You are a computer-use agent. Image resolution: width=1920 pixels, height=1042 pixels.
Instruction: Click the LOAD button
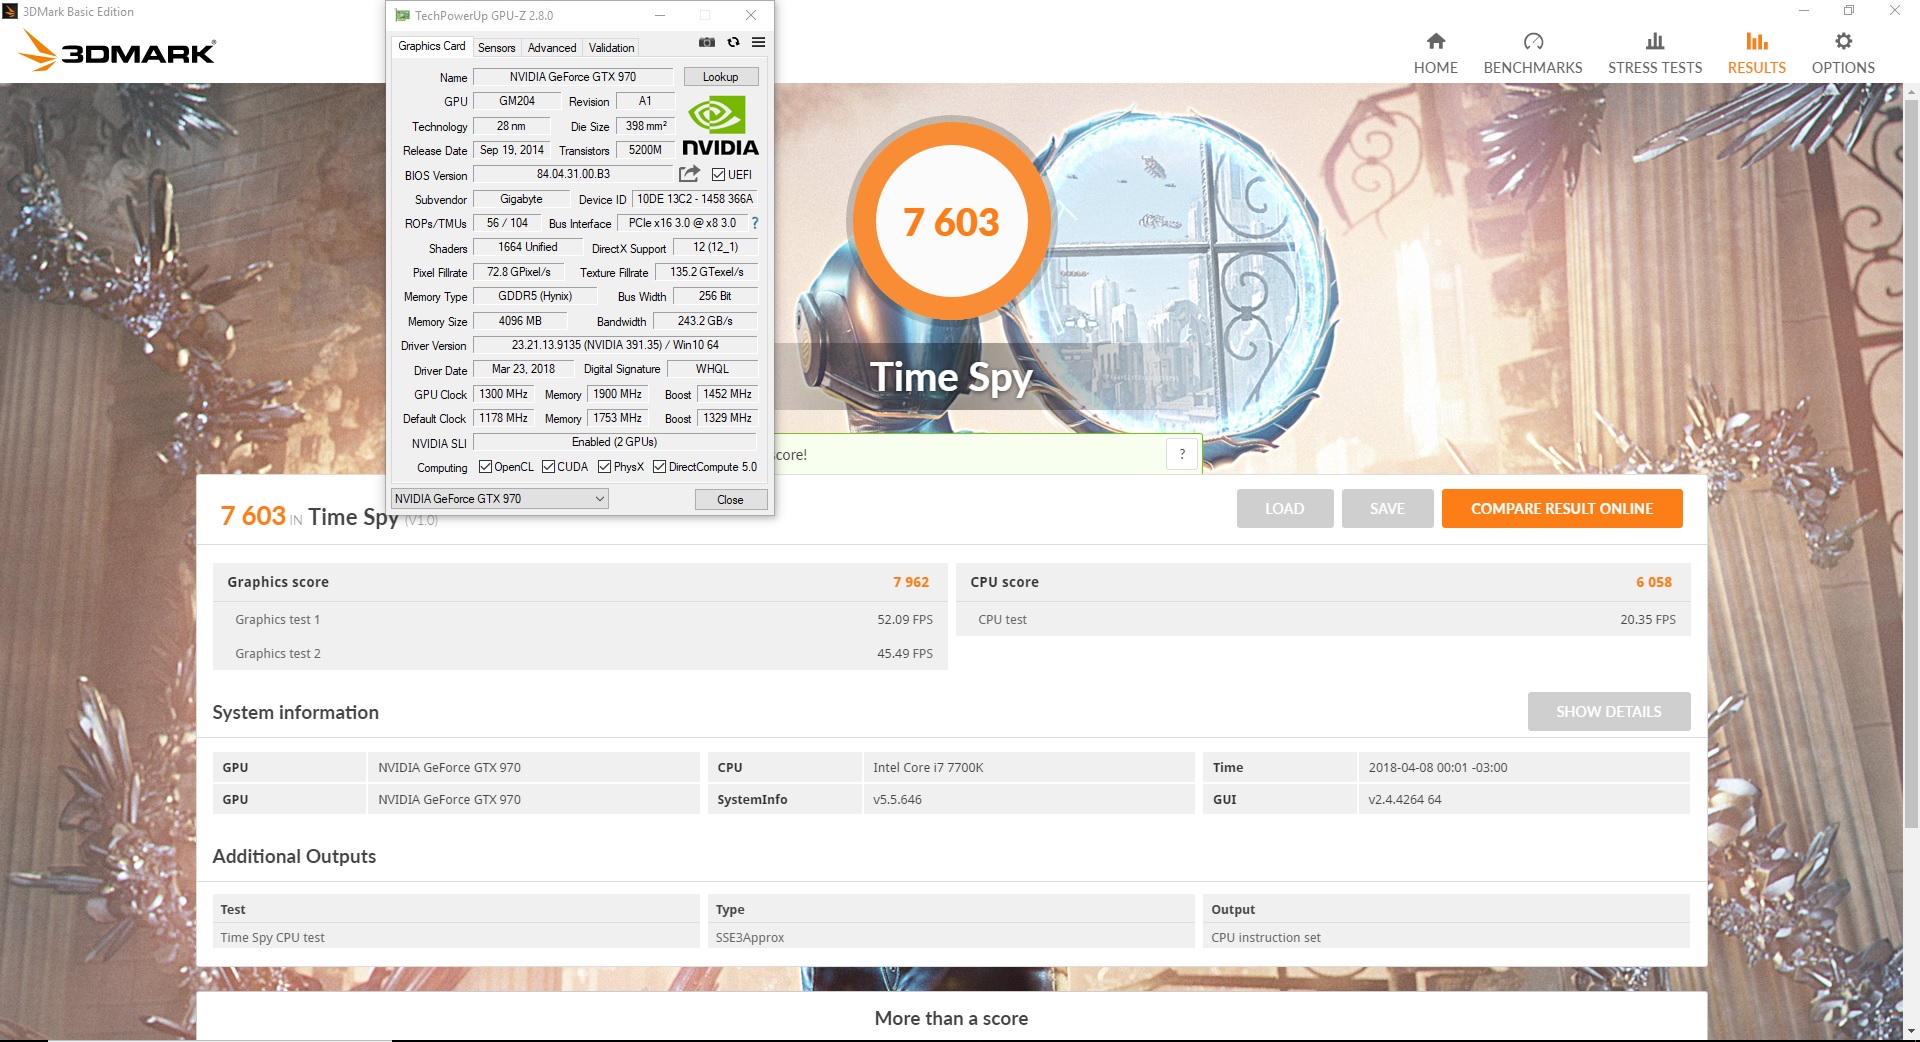coord(1284,508)
